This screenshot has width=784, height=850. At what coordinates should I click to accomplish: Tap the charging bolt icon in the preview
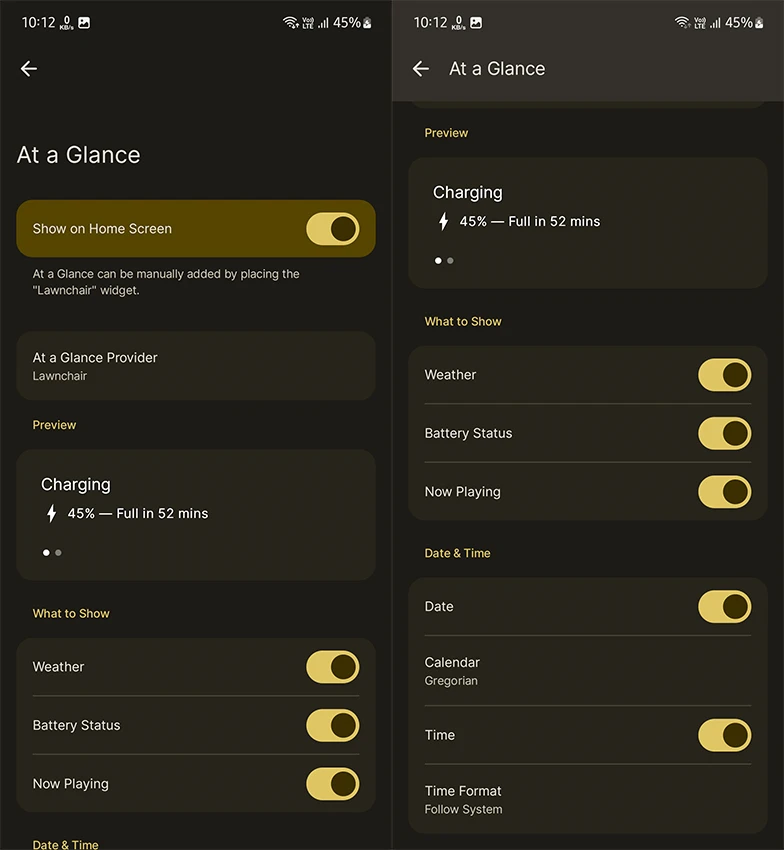pos(443,222)
